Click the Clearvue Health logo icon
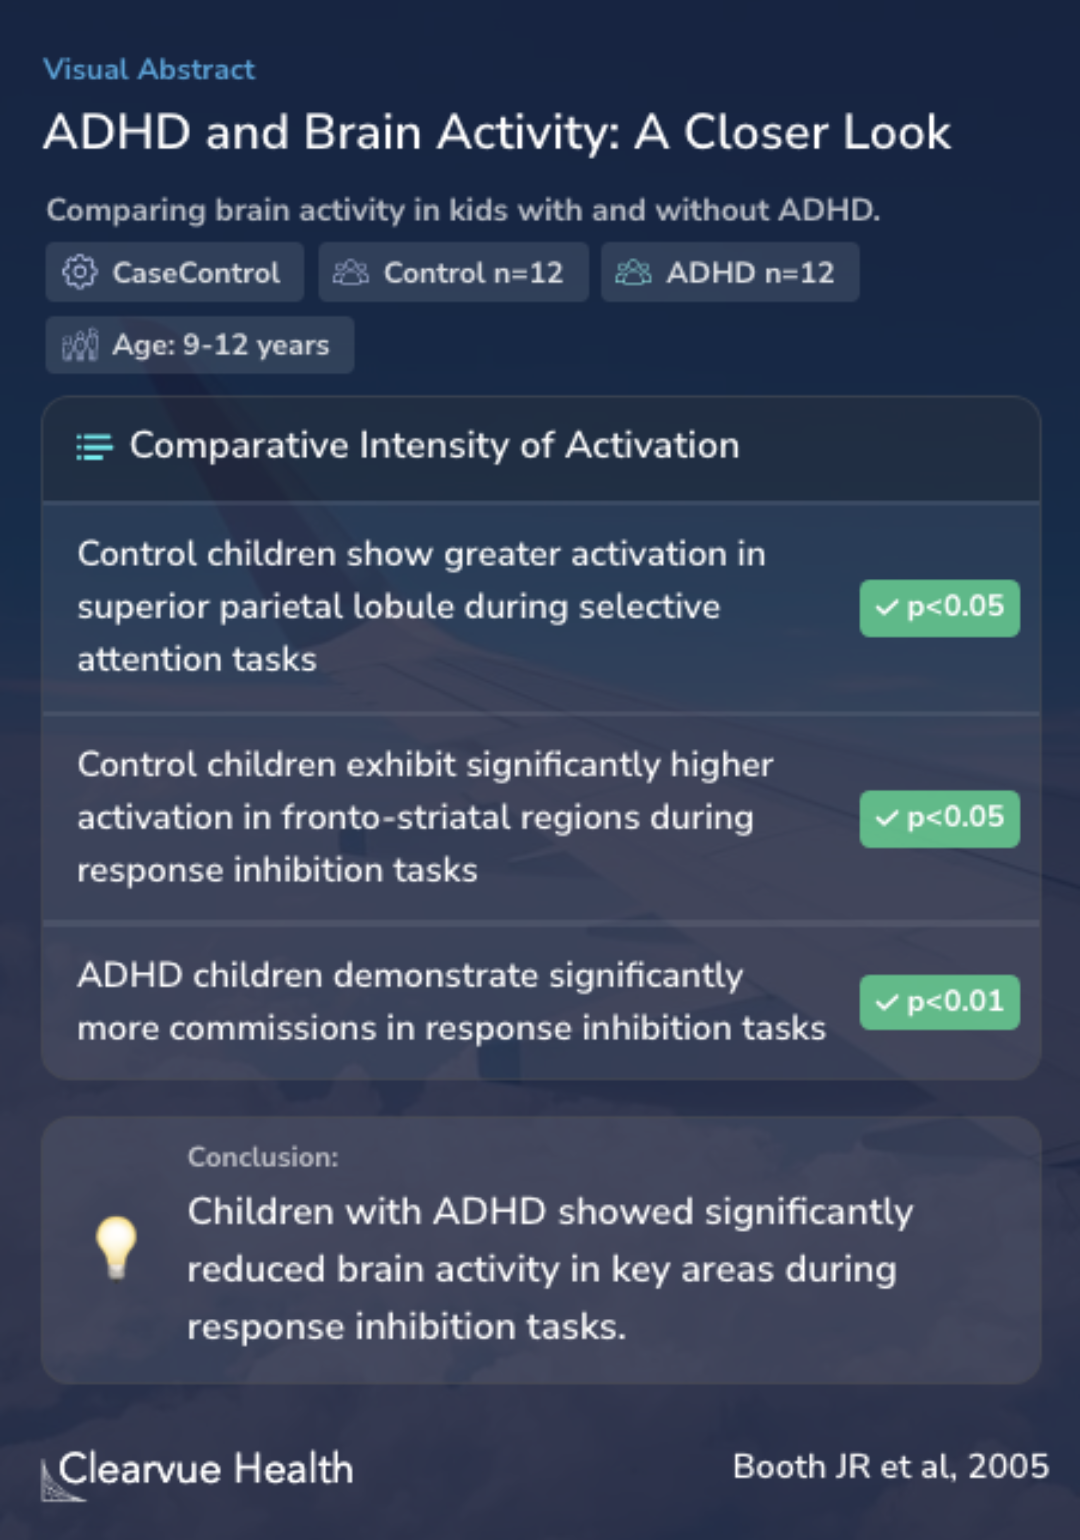Screen dimensions: 1080x1540 (60, 1480)
